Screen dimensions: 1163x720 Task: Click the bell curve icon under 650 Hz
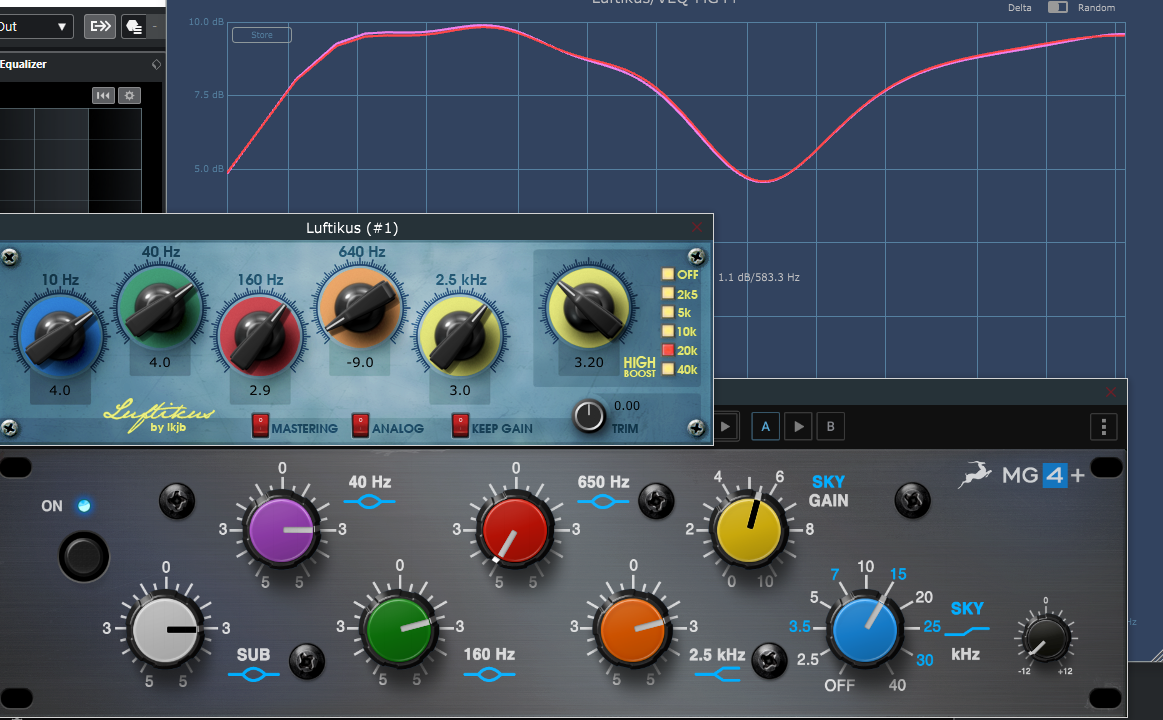tap(603, 502)
